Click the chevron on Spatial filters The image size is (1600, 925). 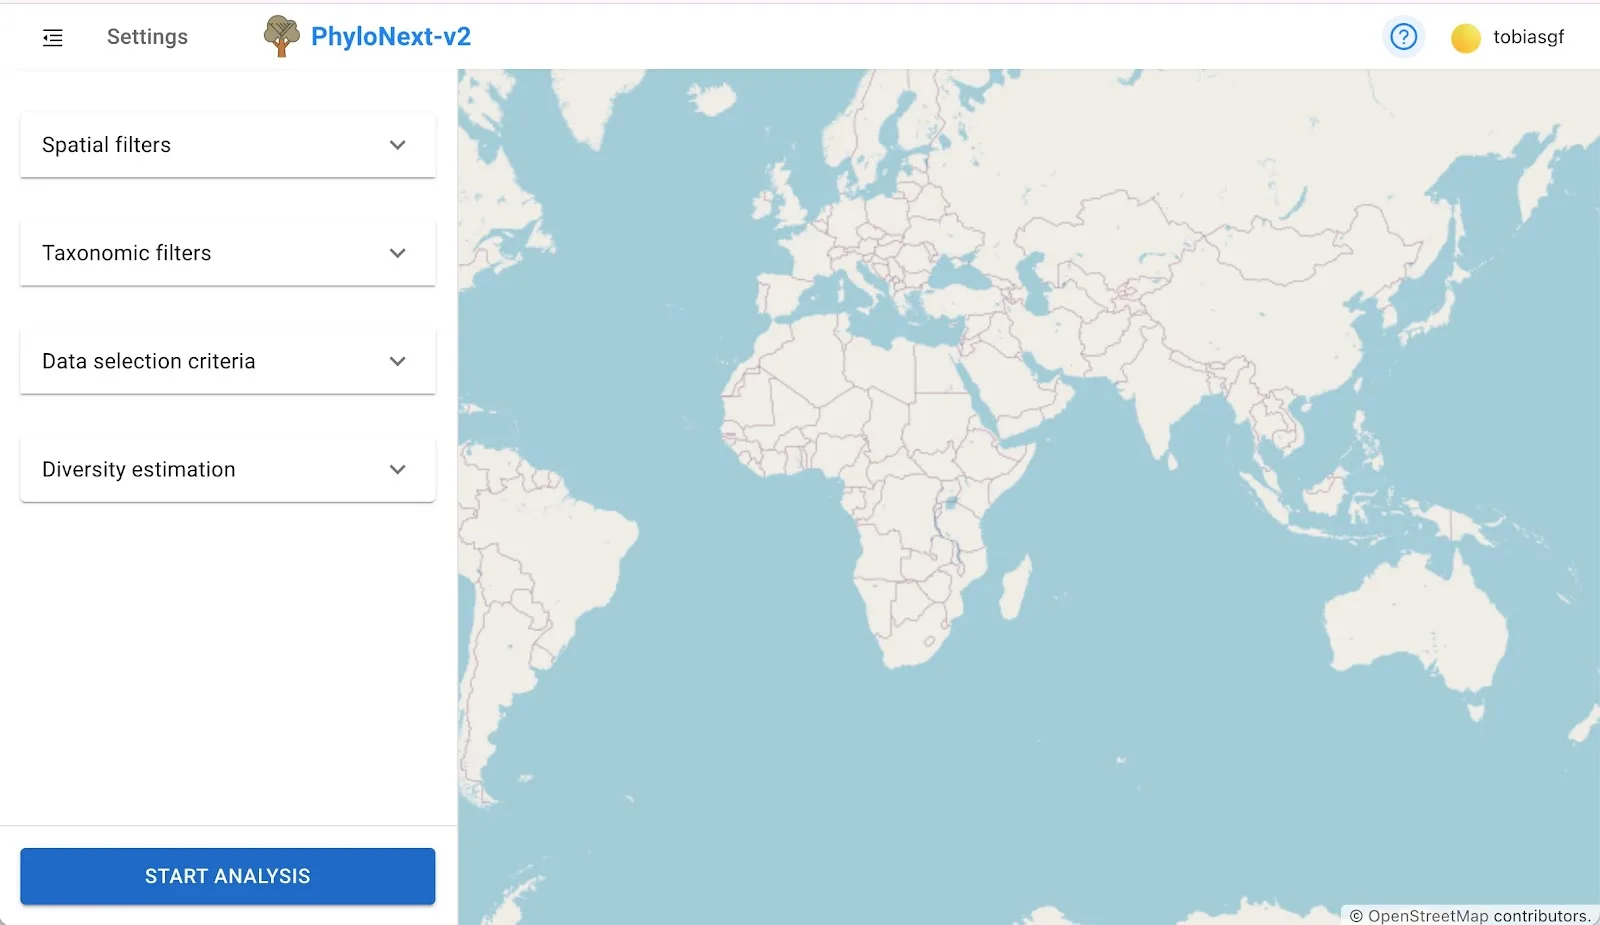[397, 145]
